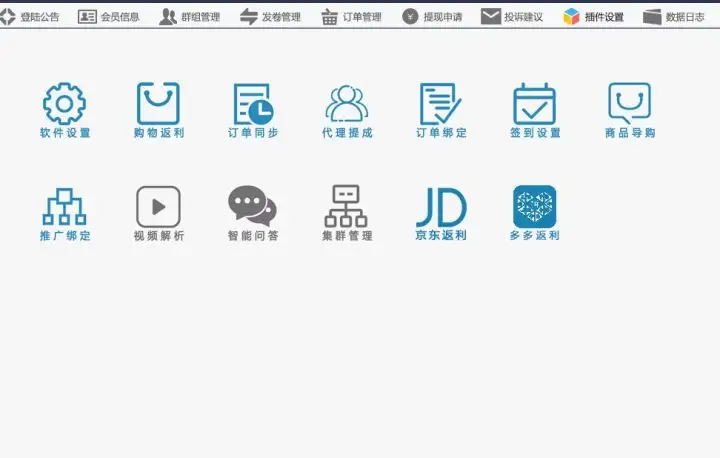
Task: Open the JD 京东返利 icon
Action: (441, 207)
